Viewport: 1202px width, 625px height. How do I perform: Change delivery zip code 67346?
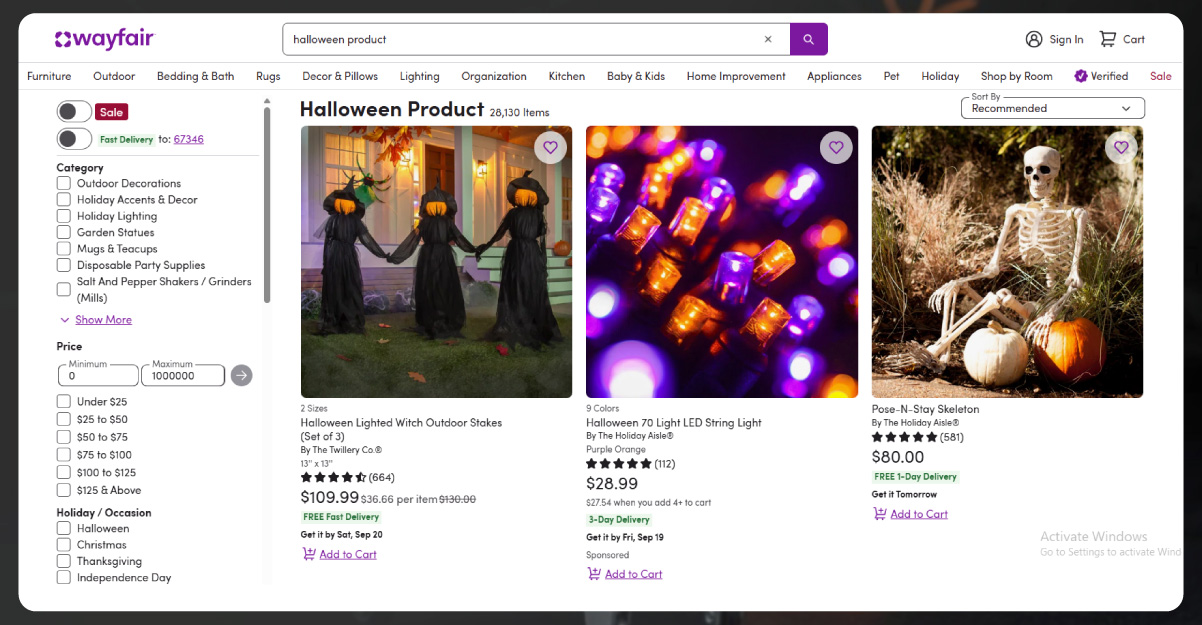tap(189, 138)
